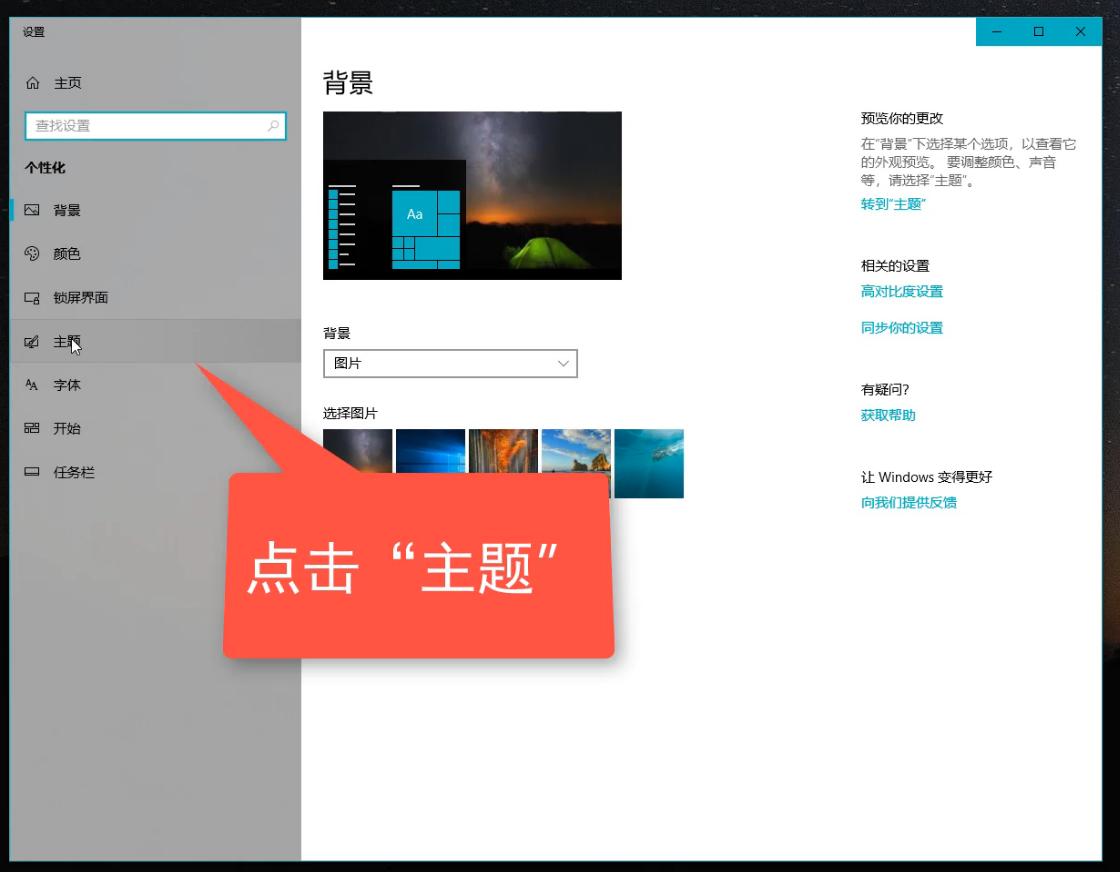Open the 任务栏 (Taskbar) settings page
This screenshot has width=1120, height=872.
pyautogui.click(x=75, y=471)
